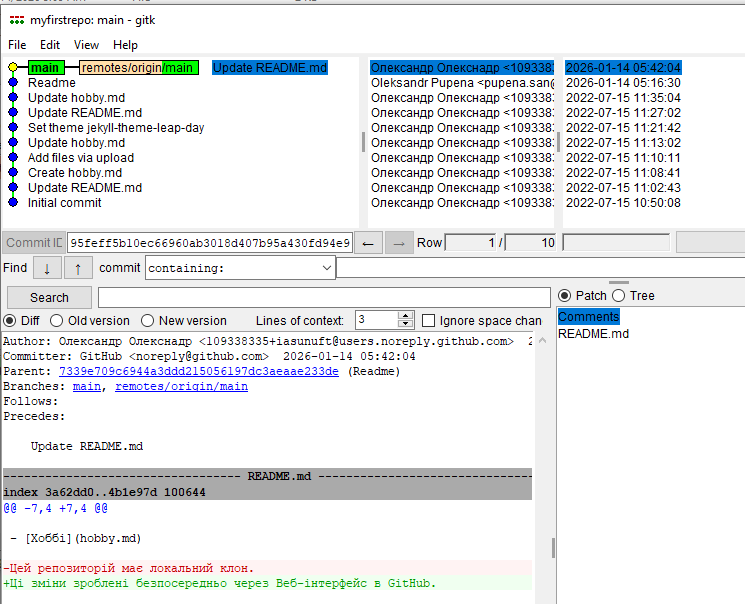This screenshot has height=604, width=745.
Task: Click the green main branch label
Action: pyautogui.click(x=46, y=68)
